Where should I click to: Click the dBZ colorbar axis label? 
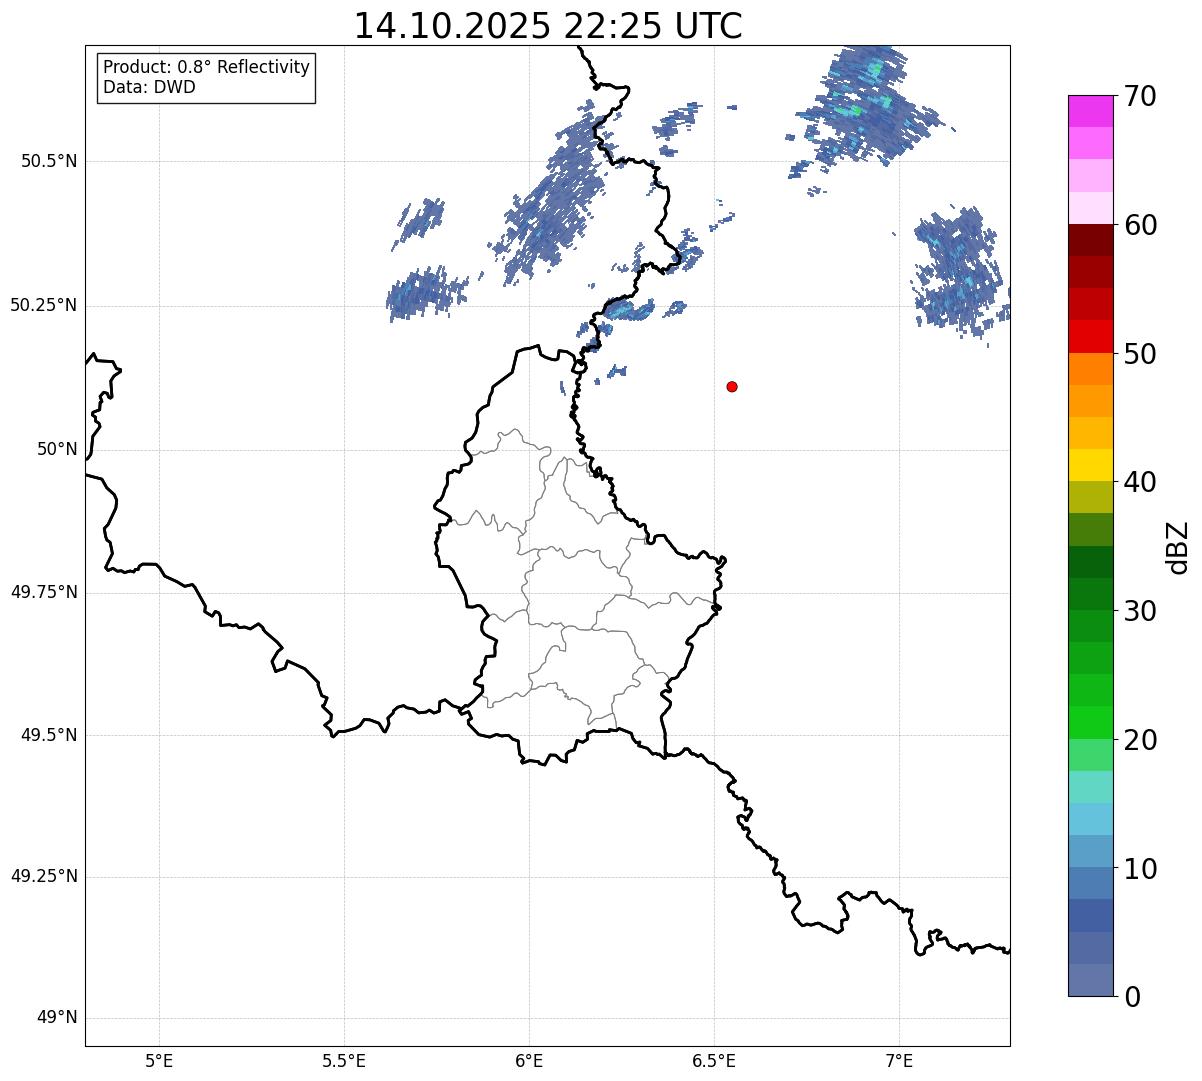(1178, 547)
